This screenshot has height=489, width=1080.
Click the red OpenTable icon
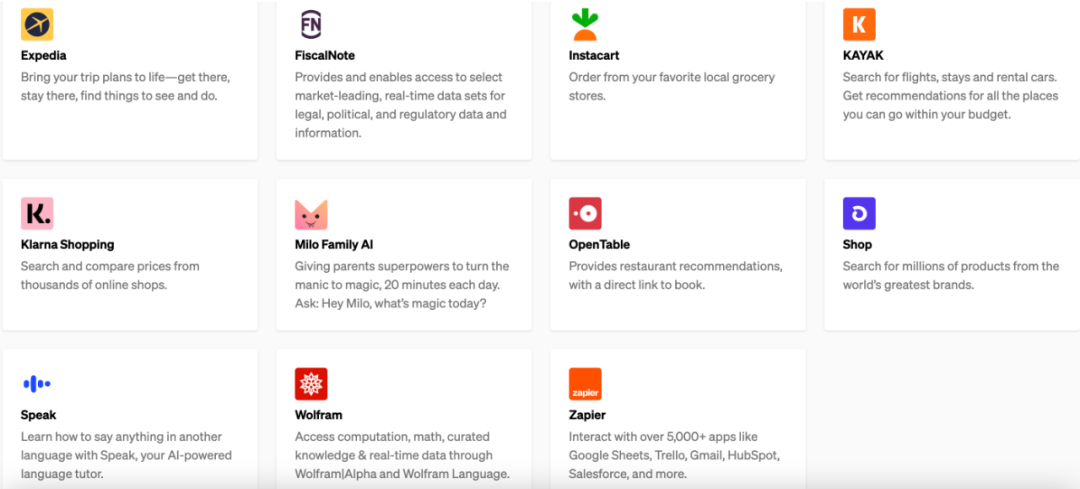(585, 214)
